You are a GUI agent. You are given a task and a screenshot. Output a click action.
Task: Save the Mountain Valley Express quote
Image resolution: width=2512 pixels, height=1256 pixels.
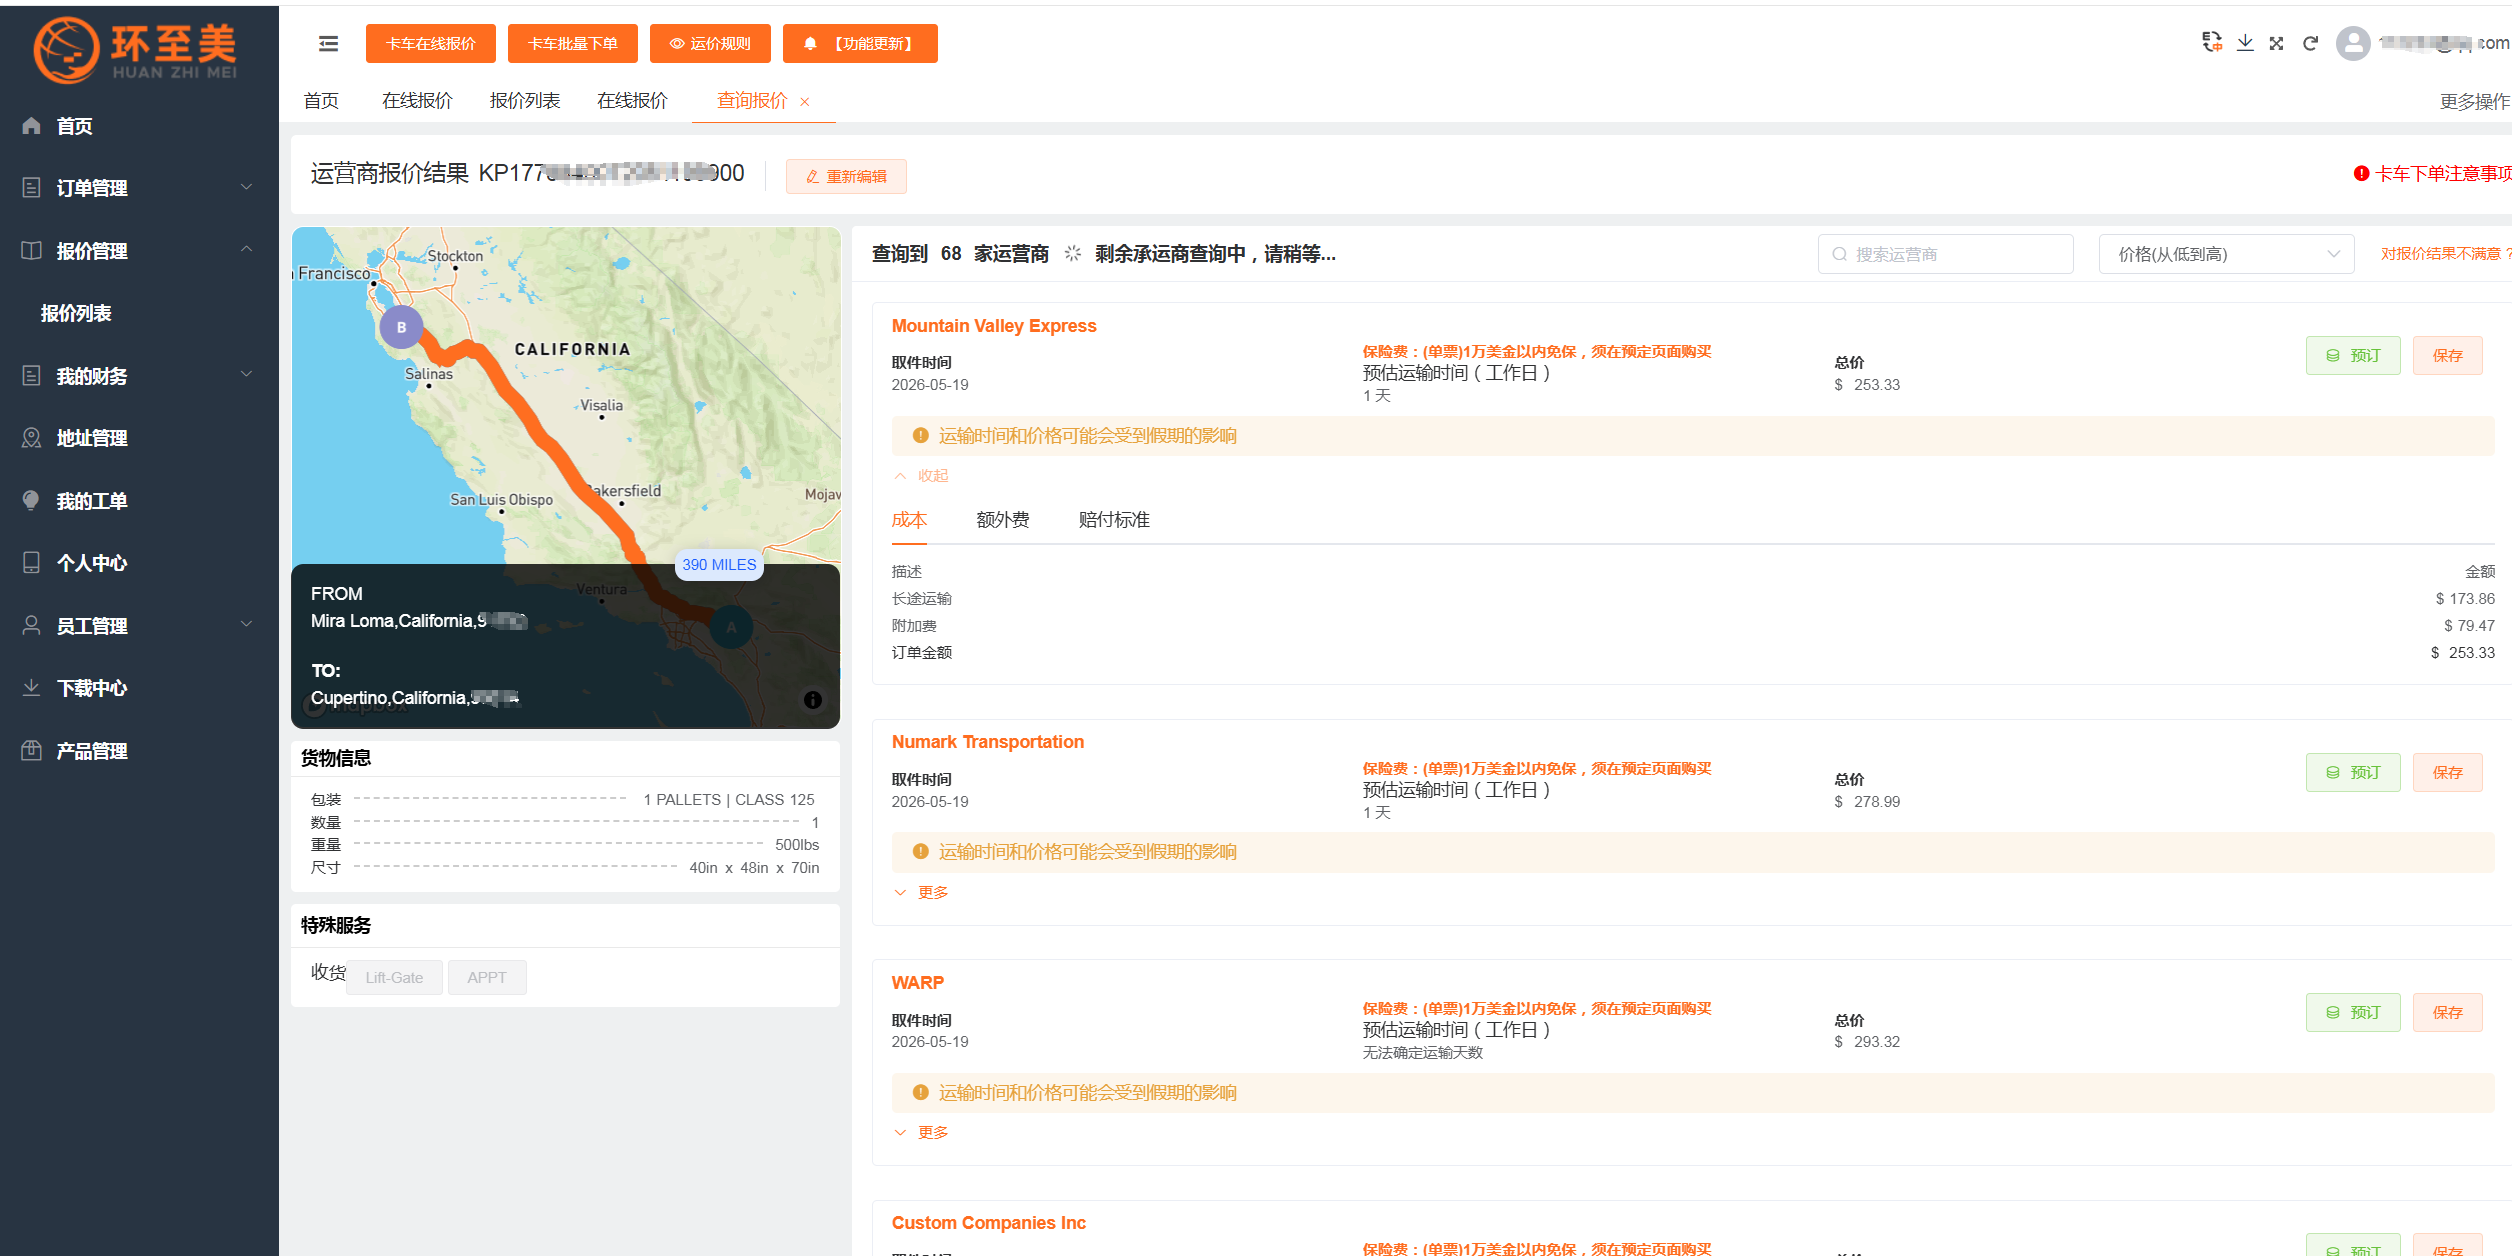(2448, 356)
